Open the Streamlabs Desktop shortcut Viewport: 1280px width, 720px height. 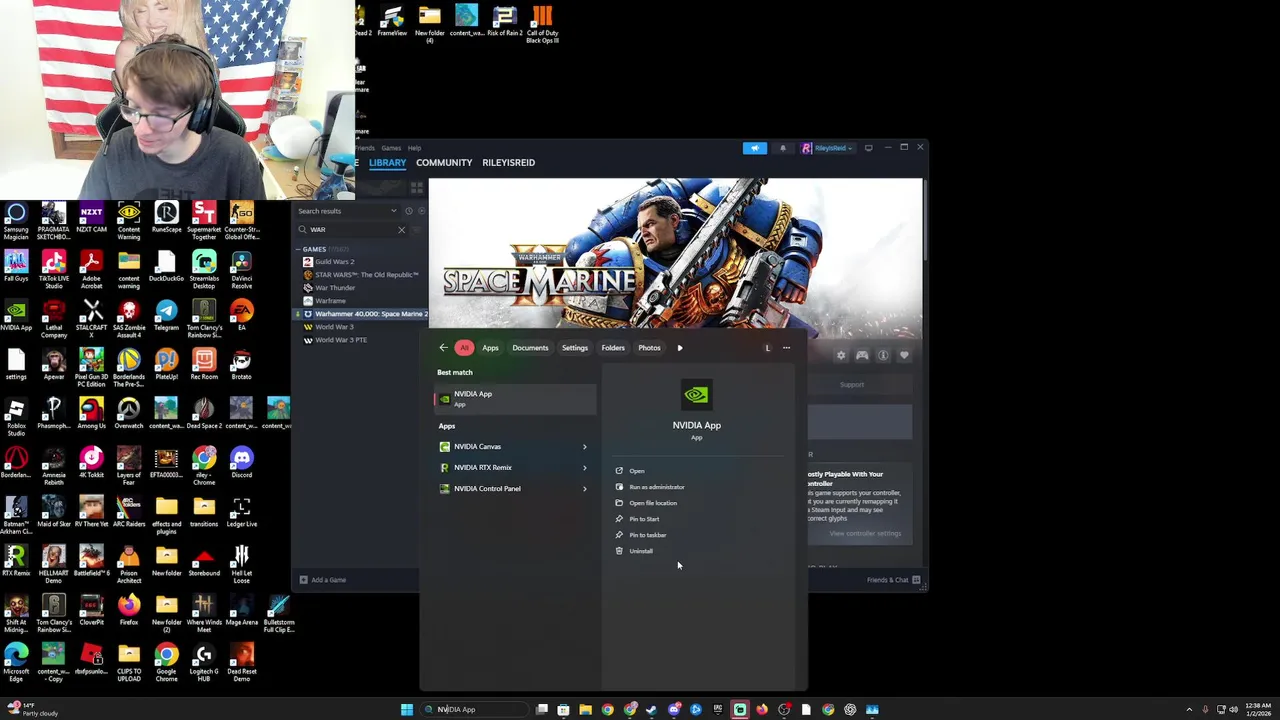tap(204, 267)
